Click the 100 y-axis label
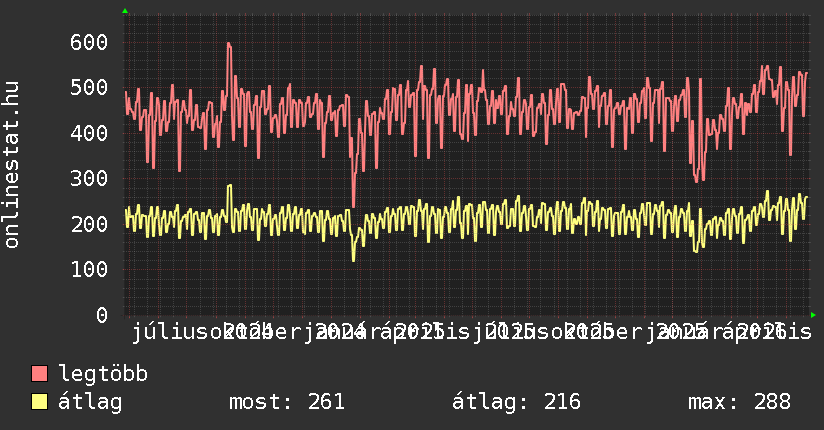 pyautogui.click(x=88, y=269)
